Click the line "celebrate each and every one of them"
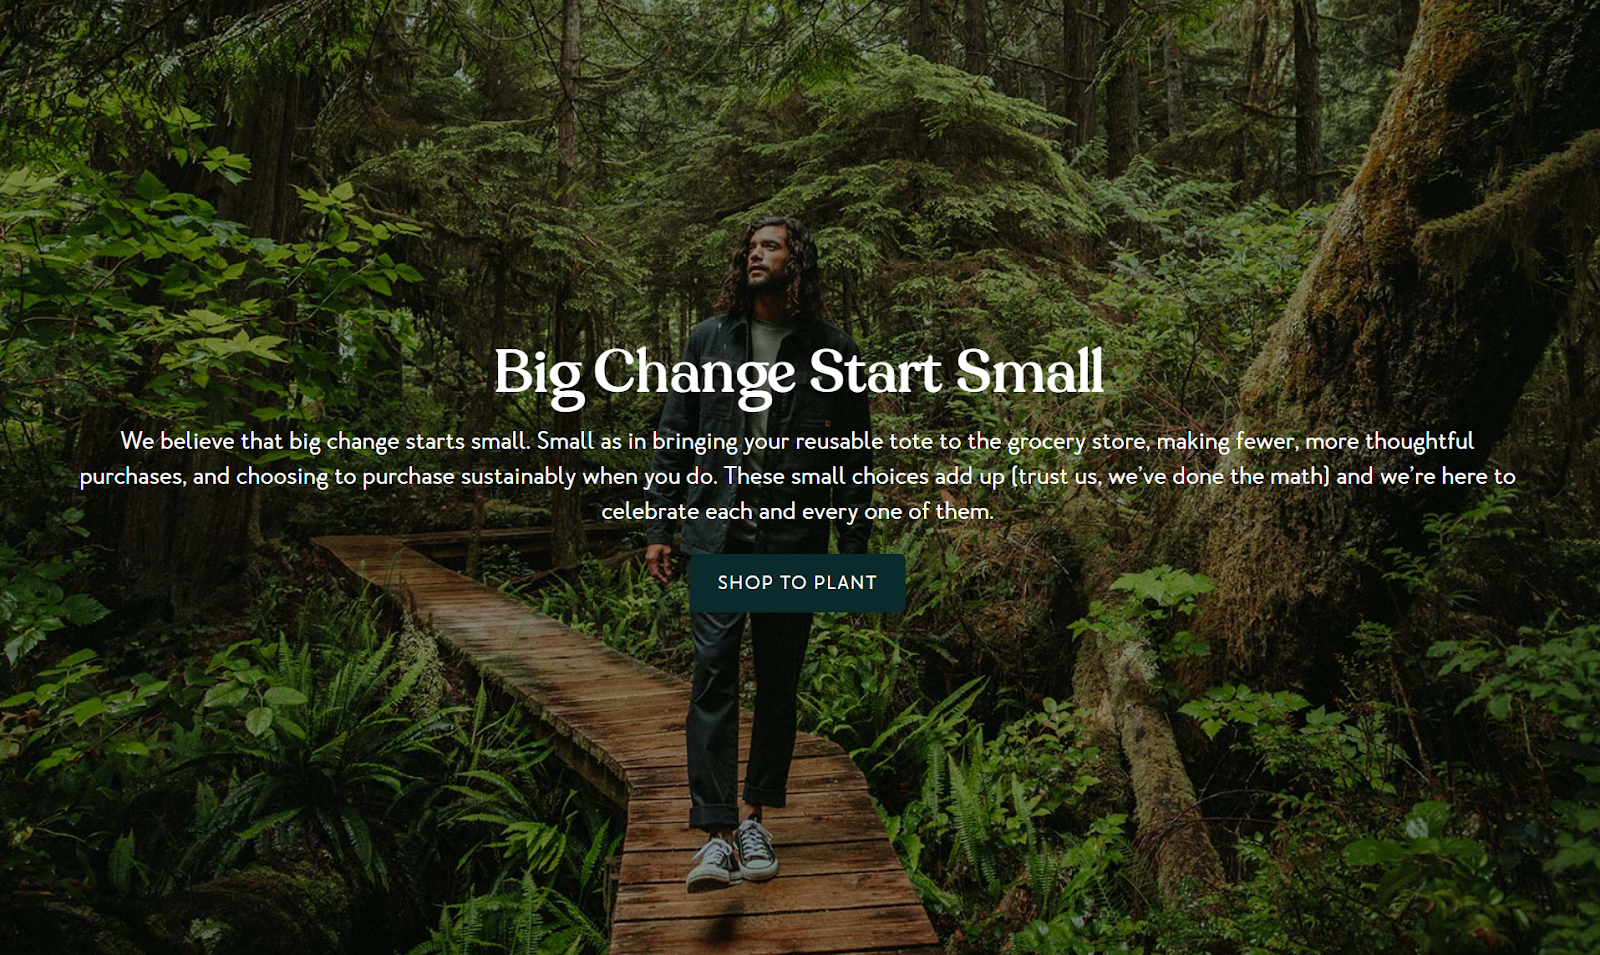Screen dimensions: 1600x955 pyautogui.click(x=797, y=511)
